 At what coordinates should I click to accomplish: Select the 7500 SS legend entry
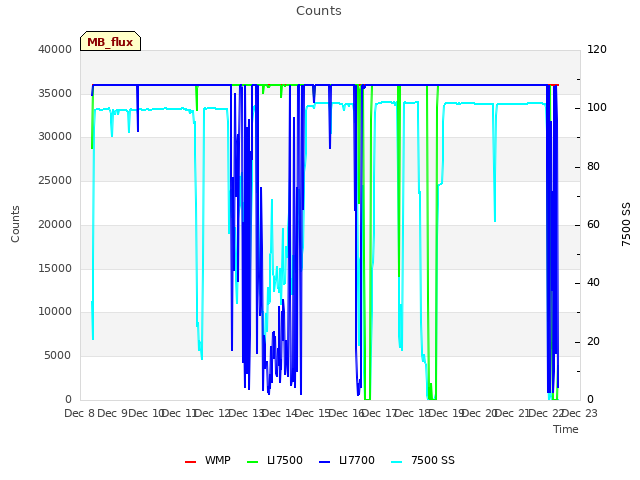point(423,460)
